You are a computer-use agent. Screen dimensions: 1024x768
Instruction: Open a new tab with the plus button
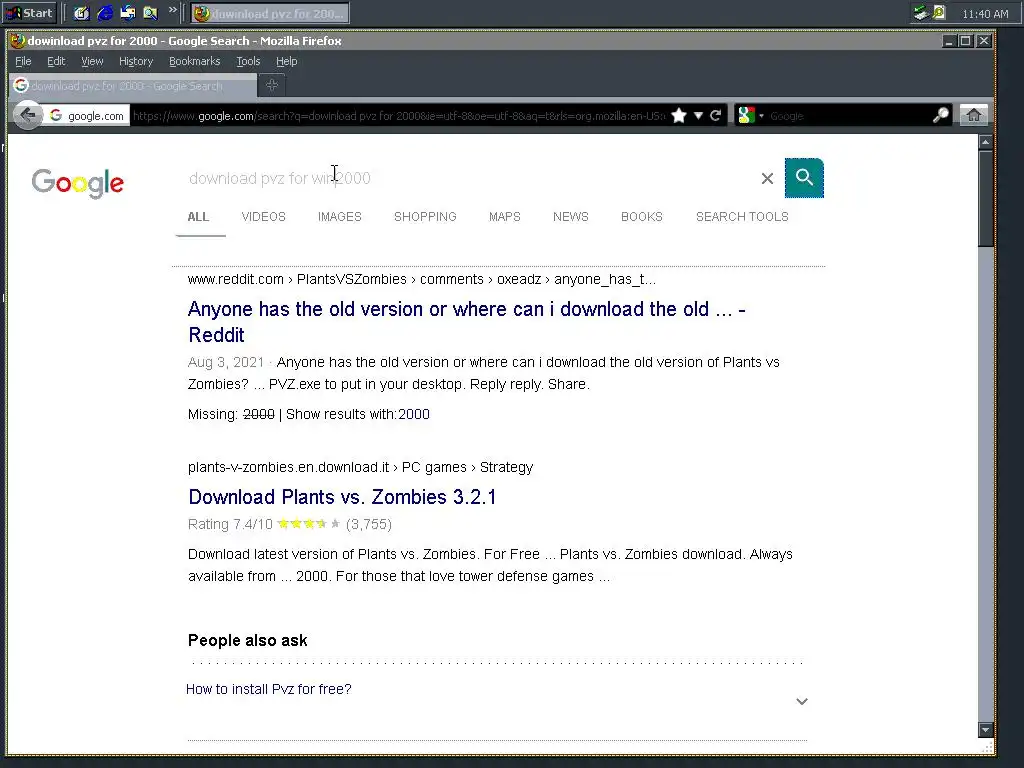click(x=272, y=85)
